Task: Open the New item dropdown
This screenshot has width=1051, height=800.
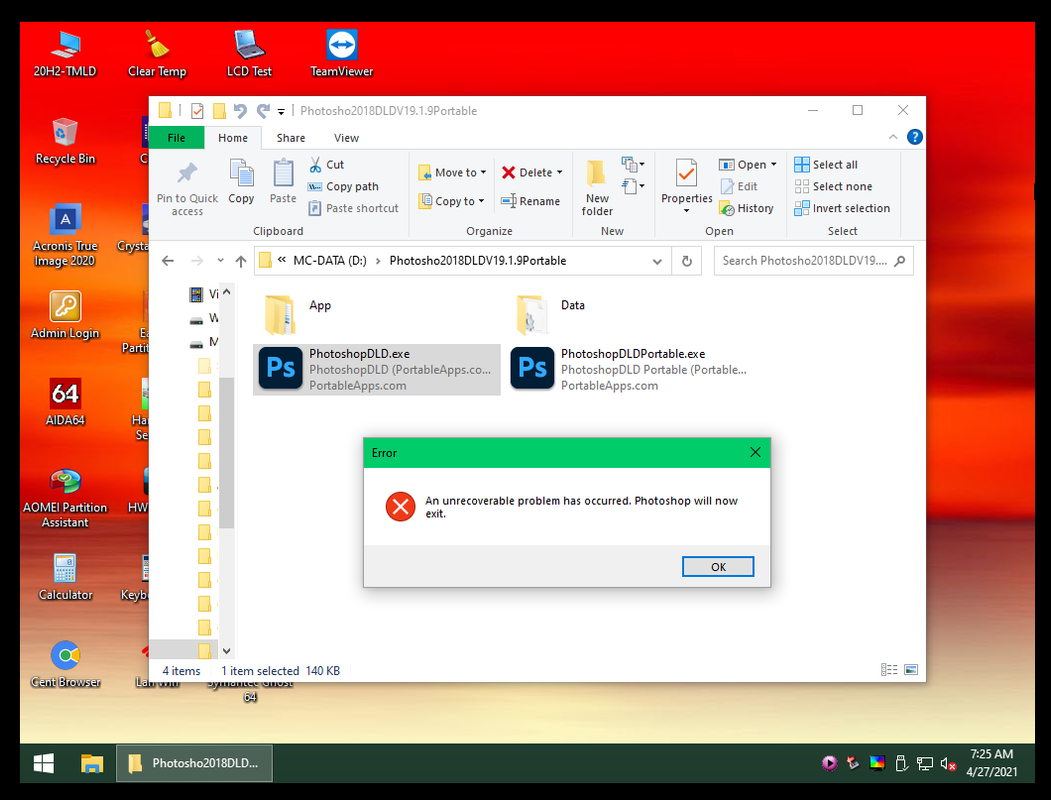Action: tap(633, 164)
